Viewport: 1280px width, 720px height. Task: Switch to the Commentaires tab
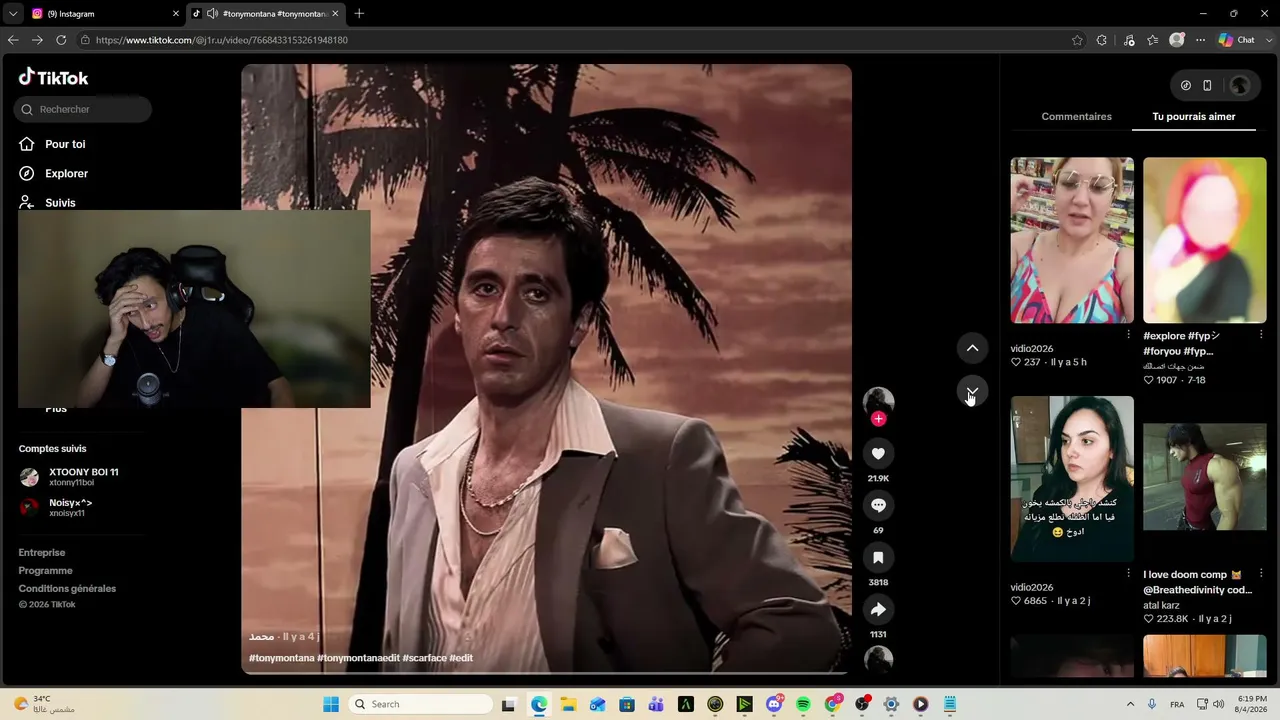(x=1076, y=117)
